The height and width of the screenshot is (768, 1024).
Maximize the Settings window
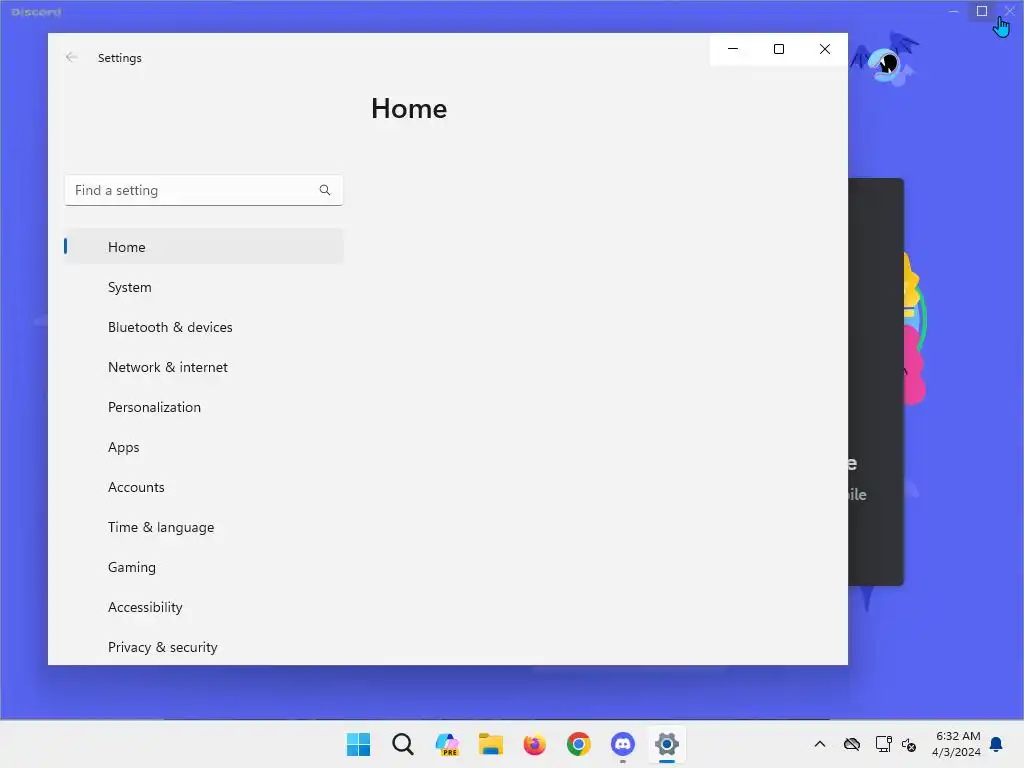pos(778,49)
